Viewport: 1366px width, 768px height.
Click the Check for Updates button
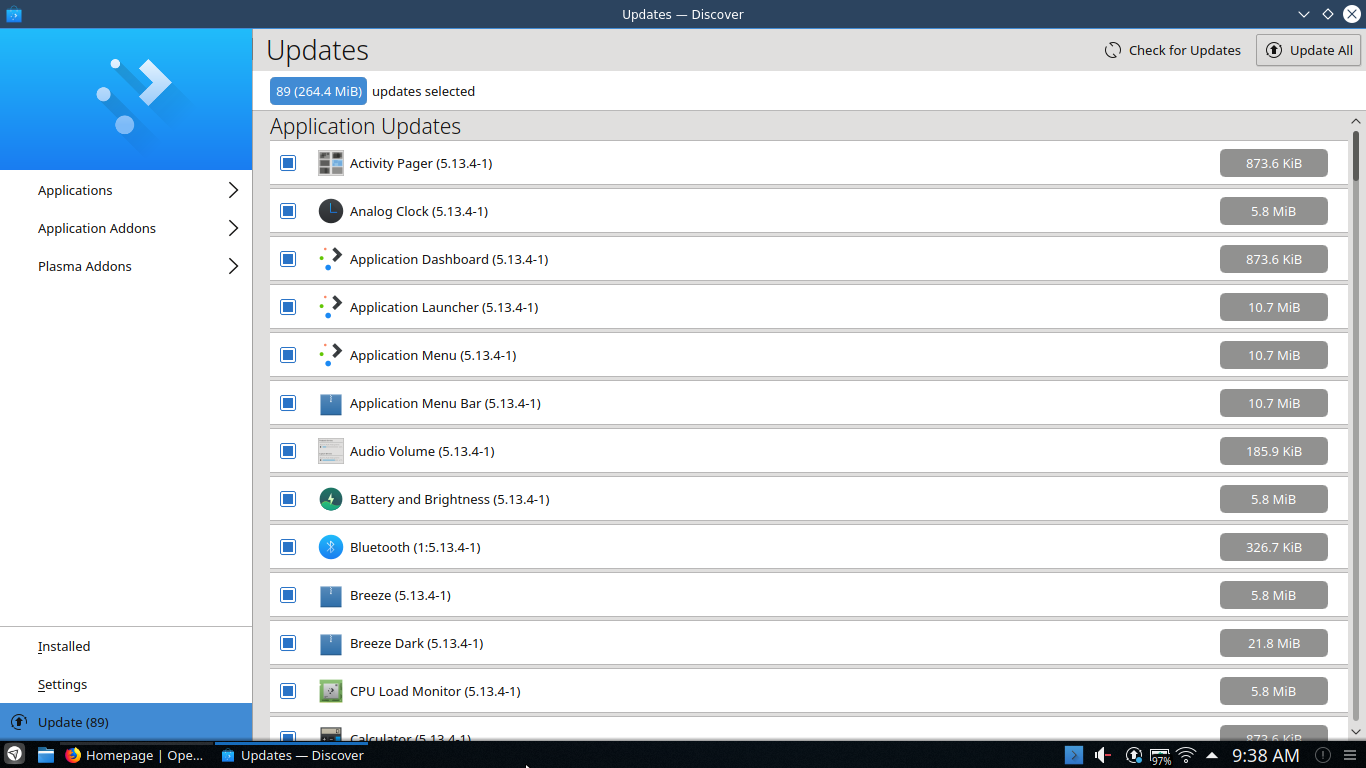pos(1173,50)
